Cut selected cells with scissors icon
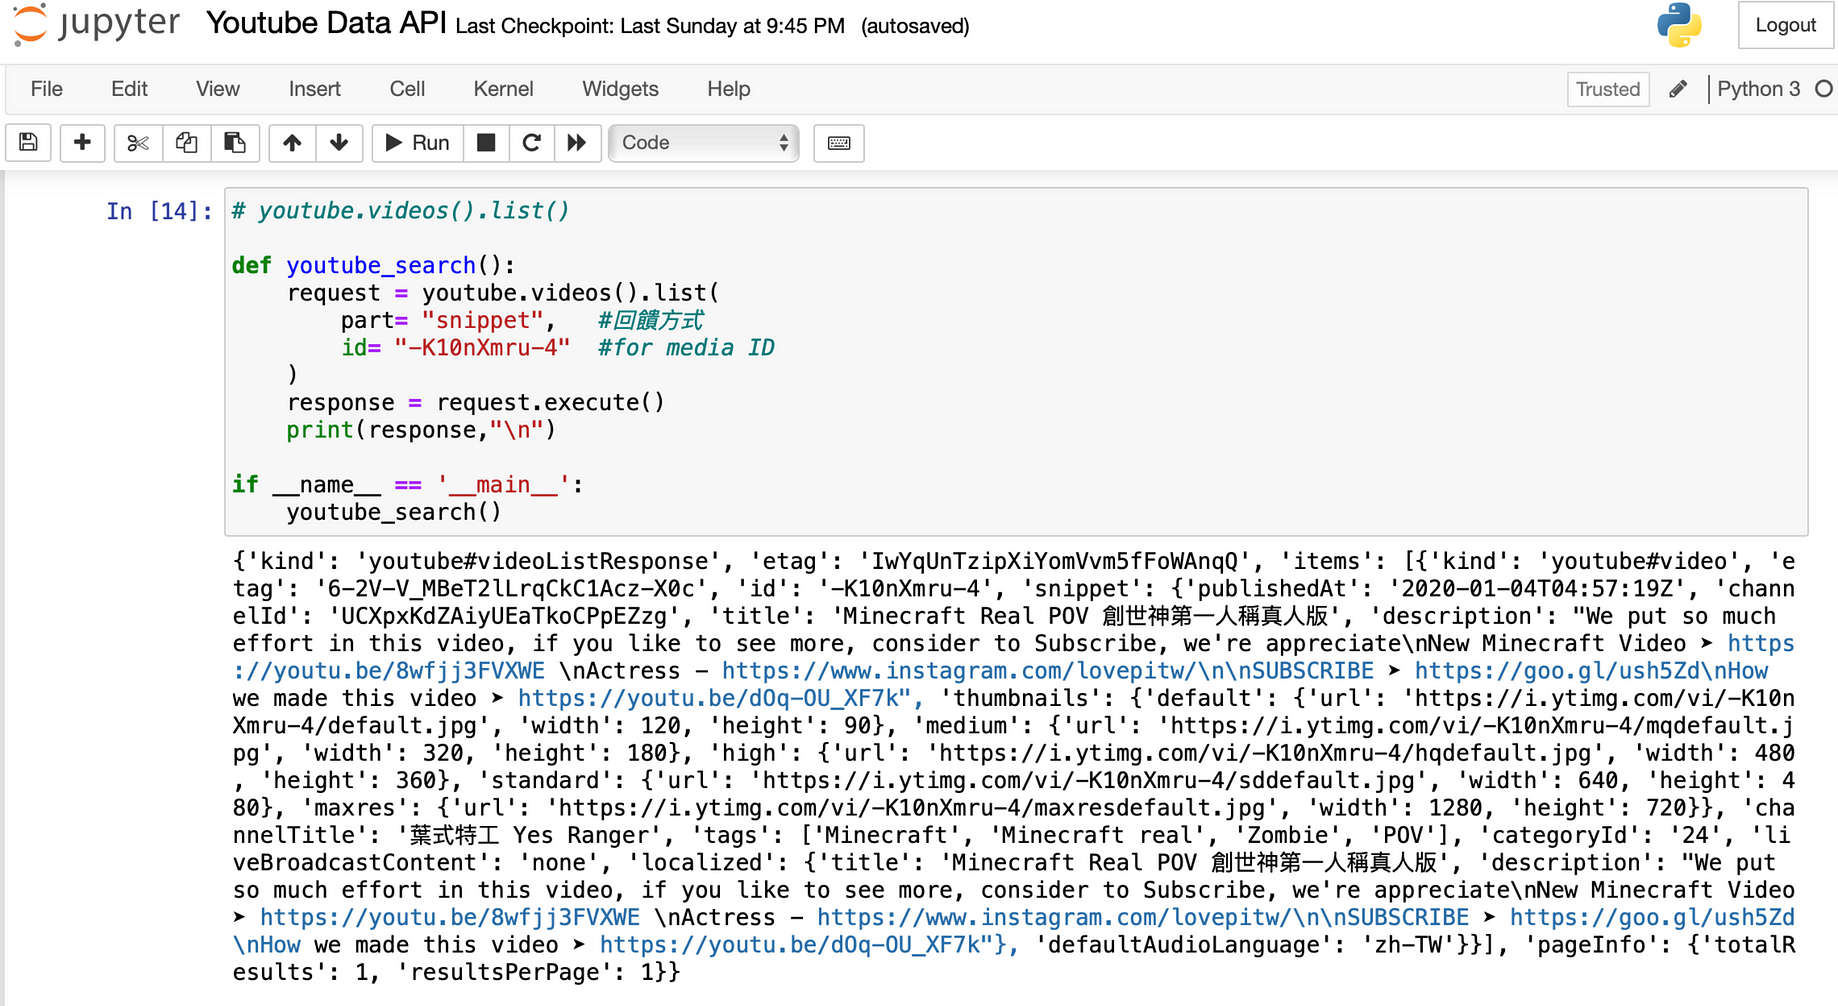The width and height of the screenshot is (1838, 1006). click(x=138, y=143)
